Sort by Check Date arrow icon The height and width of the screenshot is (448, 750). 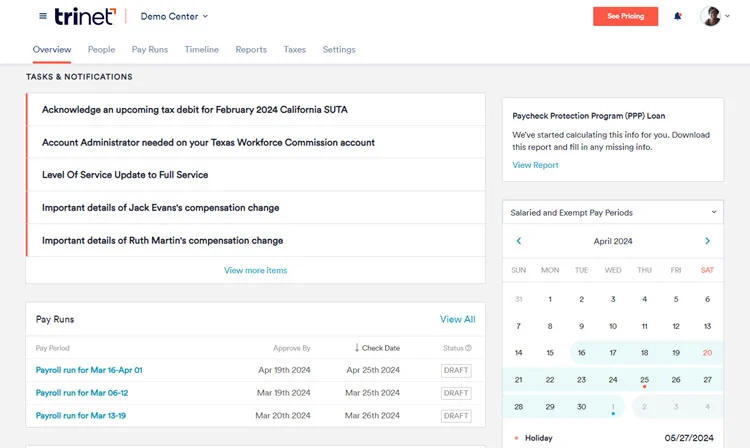tap(357, 348)
